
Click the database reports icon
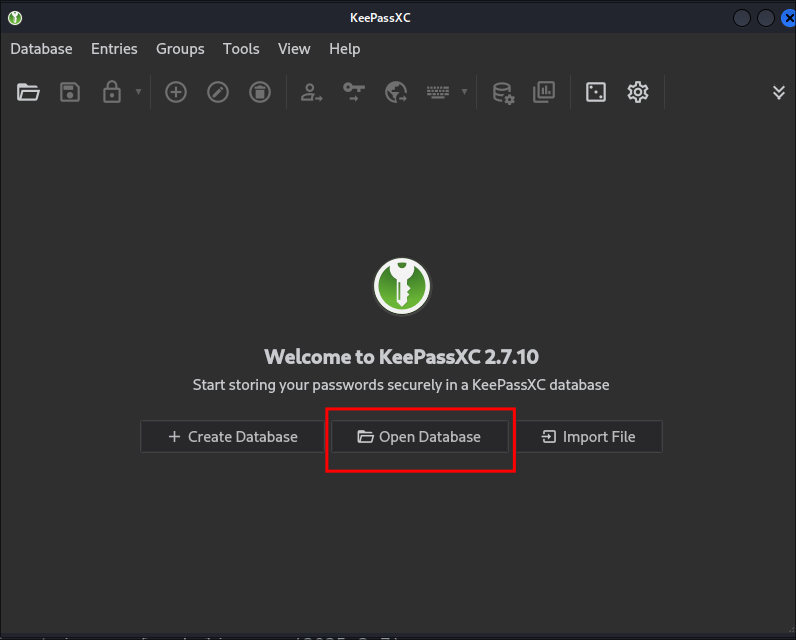pyautogui.click(x=544, y=92)
